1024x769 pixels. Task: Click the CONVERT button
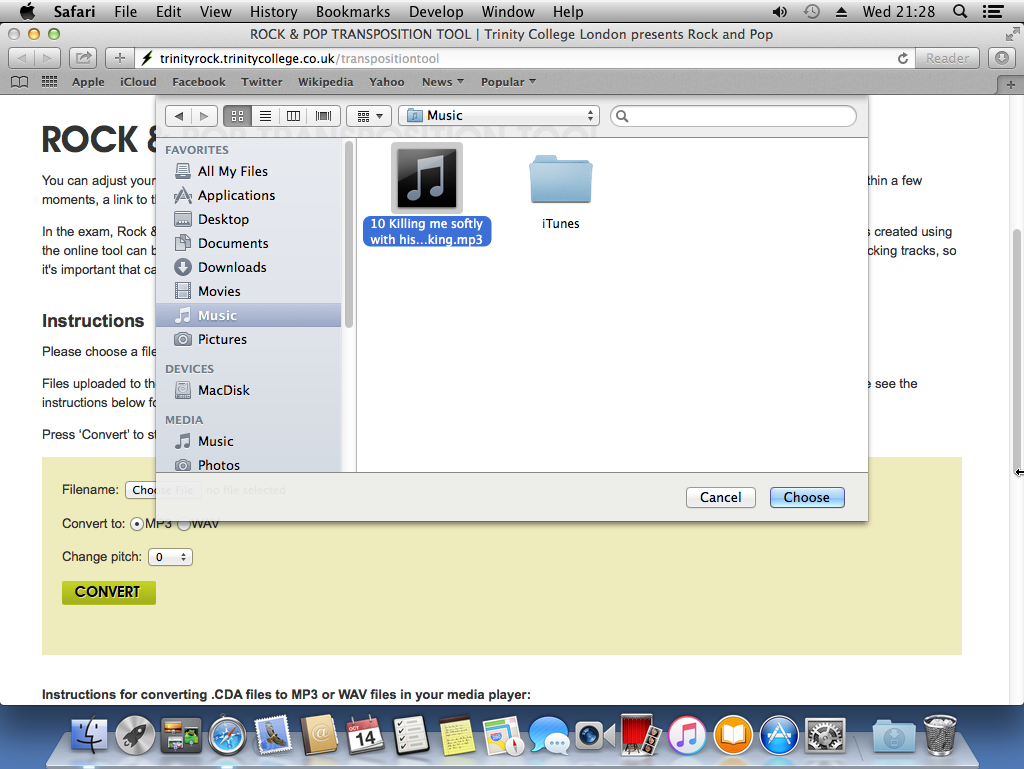coord(109,592)
